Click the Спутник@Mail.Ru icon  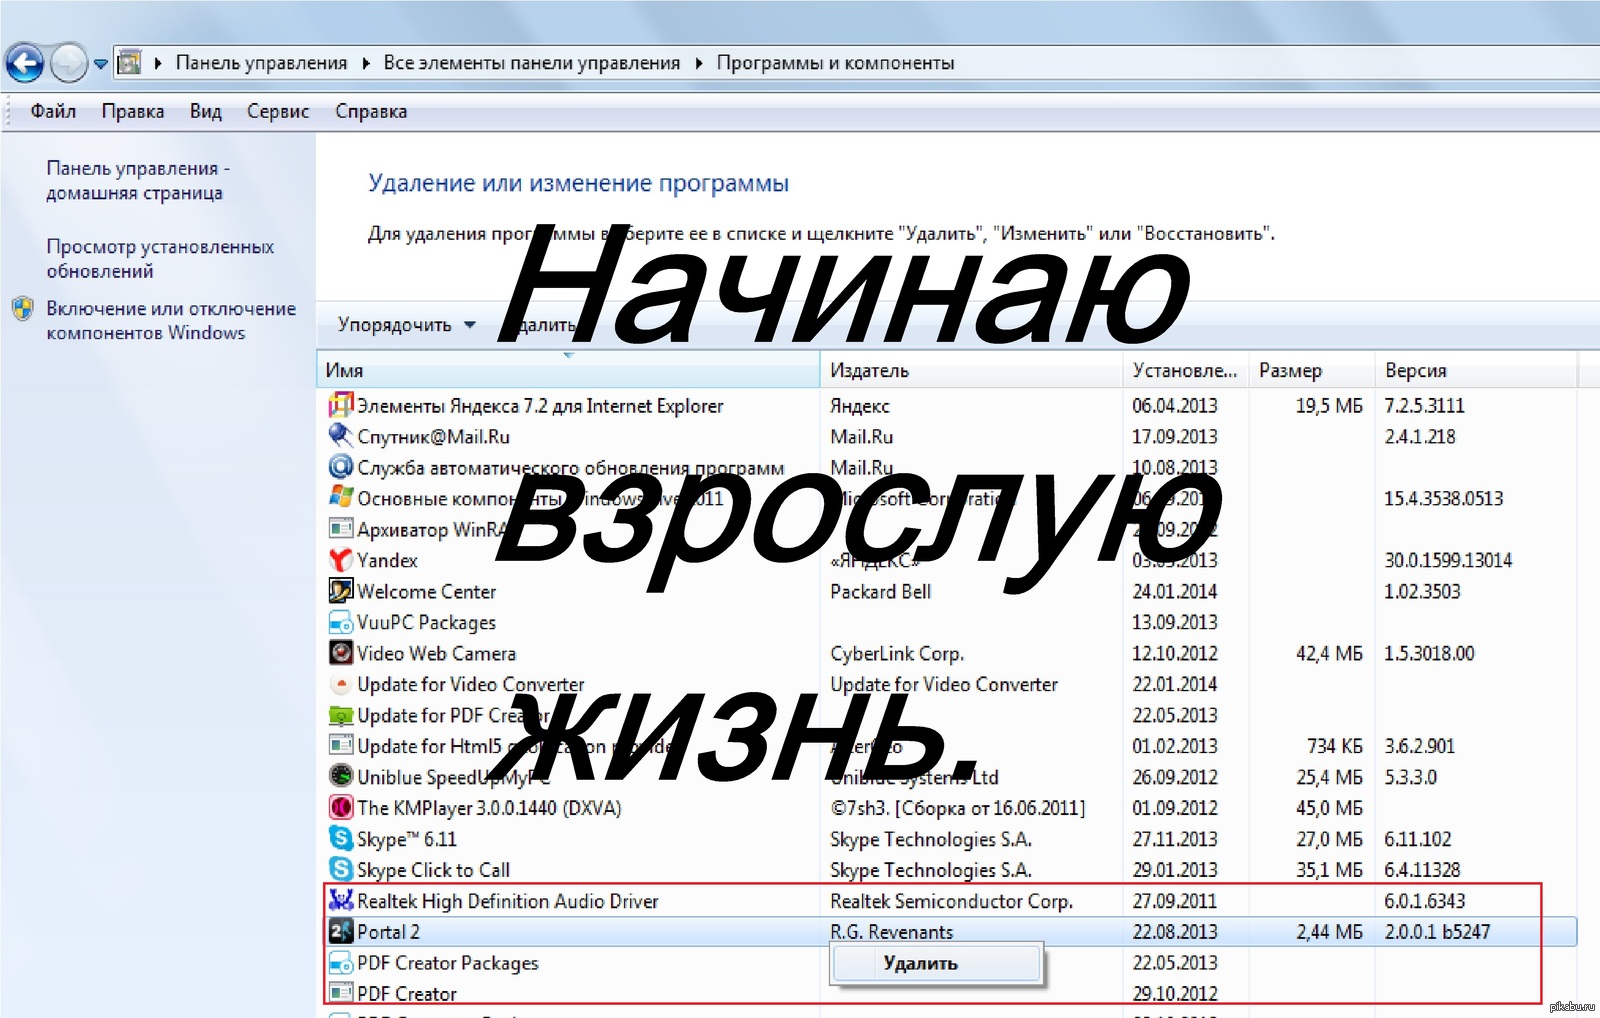pyautogui.click(x=341, y=436)
